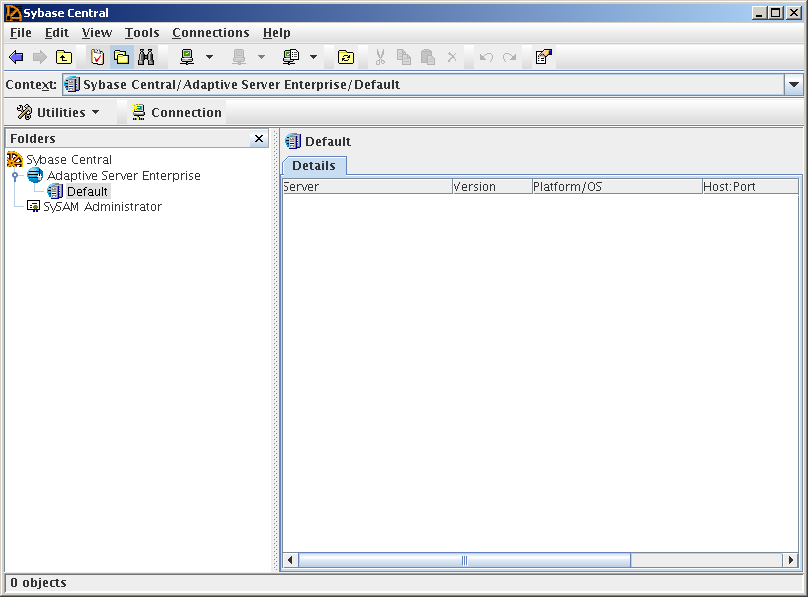Collapse the Adaptive Server Enterprise node
The image size is (808, 597).
pyautogui.click(x=15, y=176)
